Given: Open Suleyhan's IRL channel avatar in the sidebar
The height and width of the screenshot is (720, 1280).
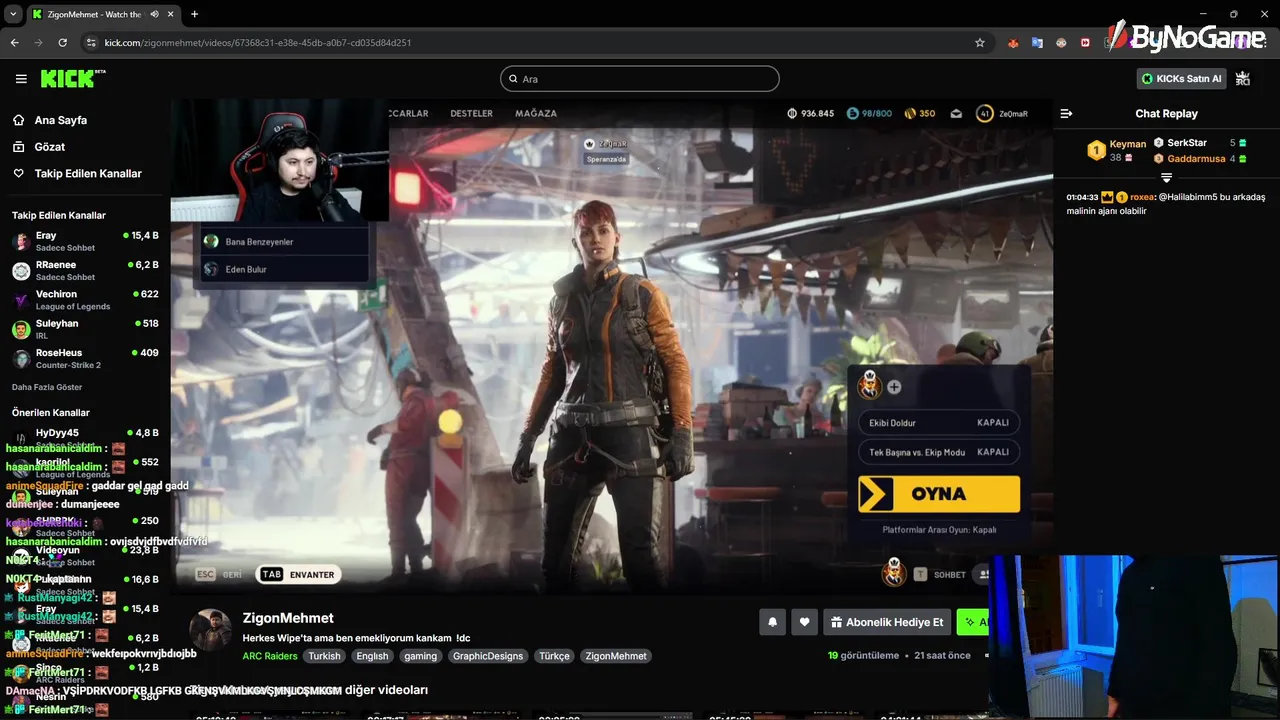Looking at the screenshot, I should tap(21, 329).
